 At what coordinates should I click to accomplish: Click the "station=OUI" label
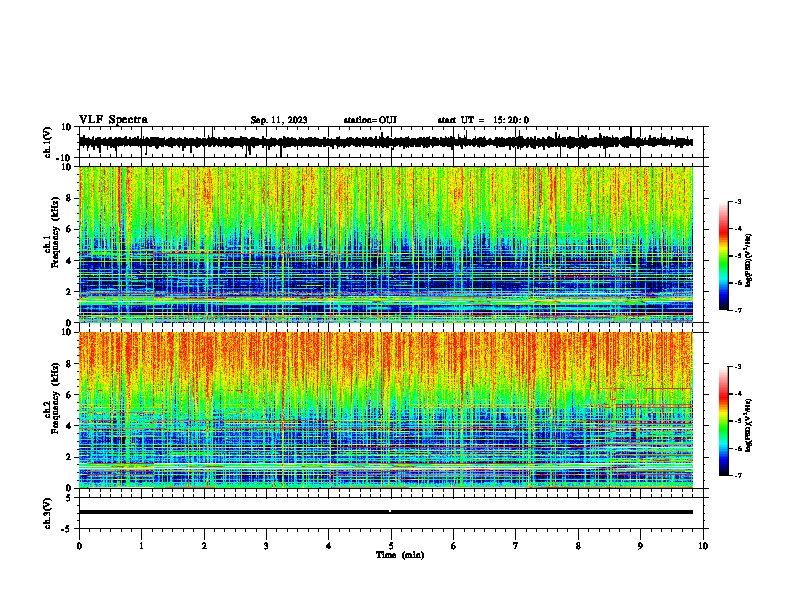point(370,120)
